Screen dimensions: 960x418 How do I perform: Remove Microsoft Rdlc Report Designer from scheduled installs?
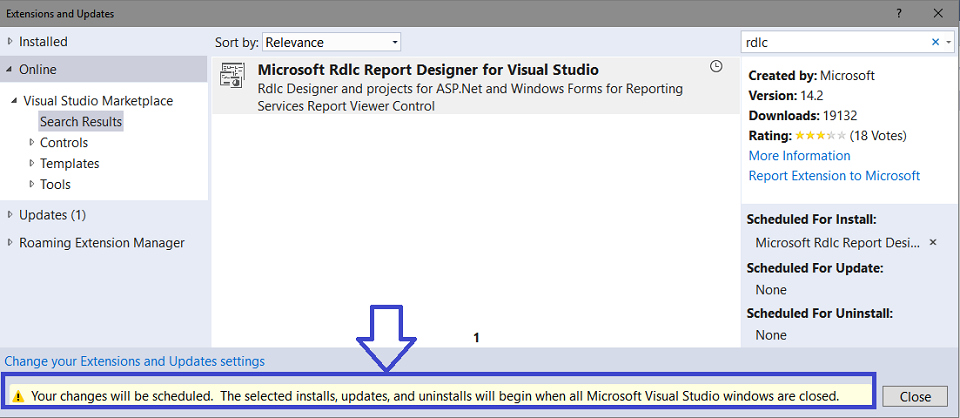coord(933,242)
